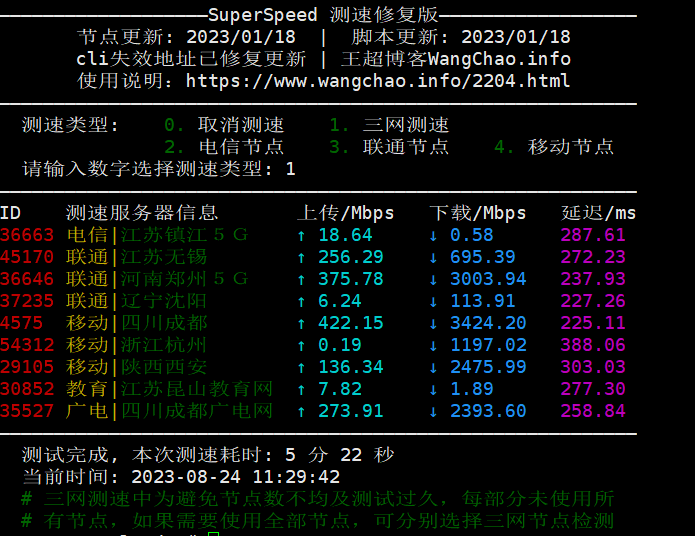The image size is (695, 536).
Task: Click the entered number 1 after the prompt
Action: (x=291, y=169)
